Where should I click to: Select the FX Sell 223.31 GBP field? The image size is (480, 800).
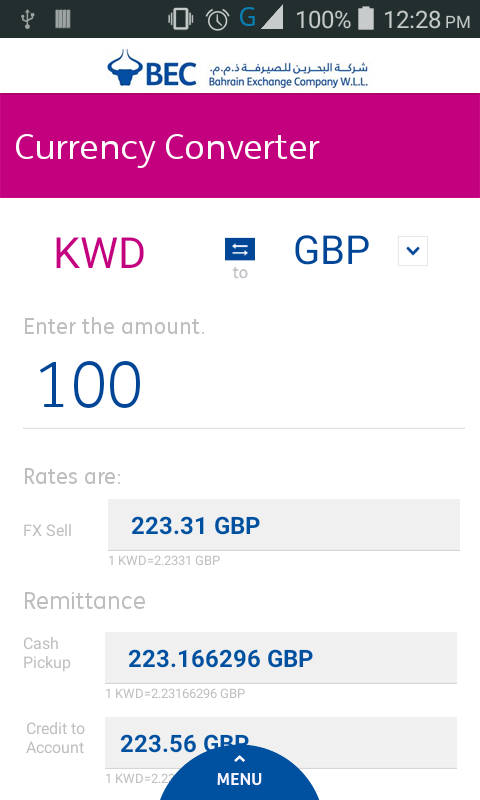point(284,525)
